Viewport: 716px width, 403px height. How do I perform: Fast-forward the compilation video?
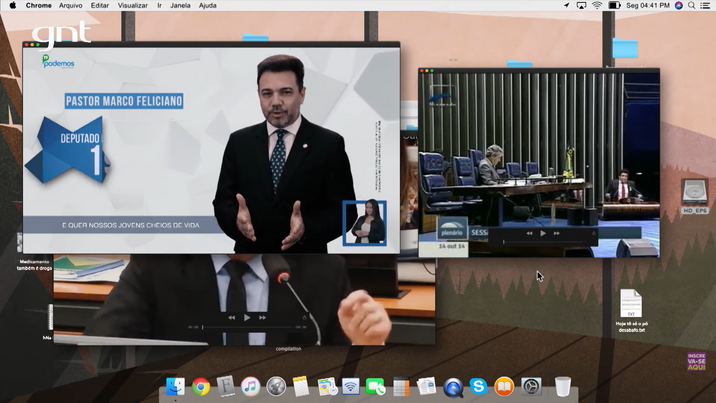[x=262, y=317]
